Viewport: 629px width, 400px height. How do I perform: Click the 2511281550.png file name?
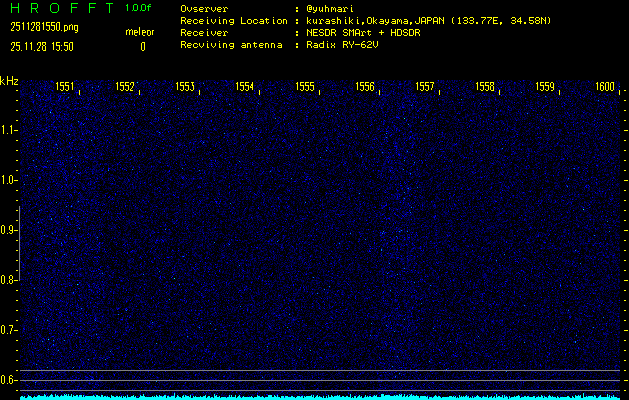point(40,27)
